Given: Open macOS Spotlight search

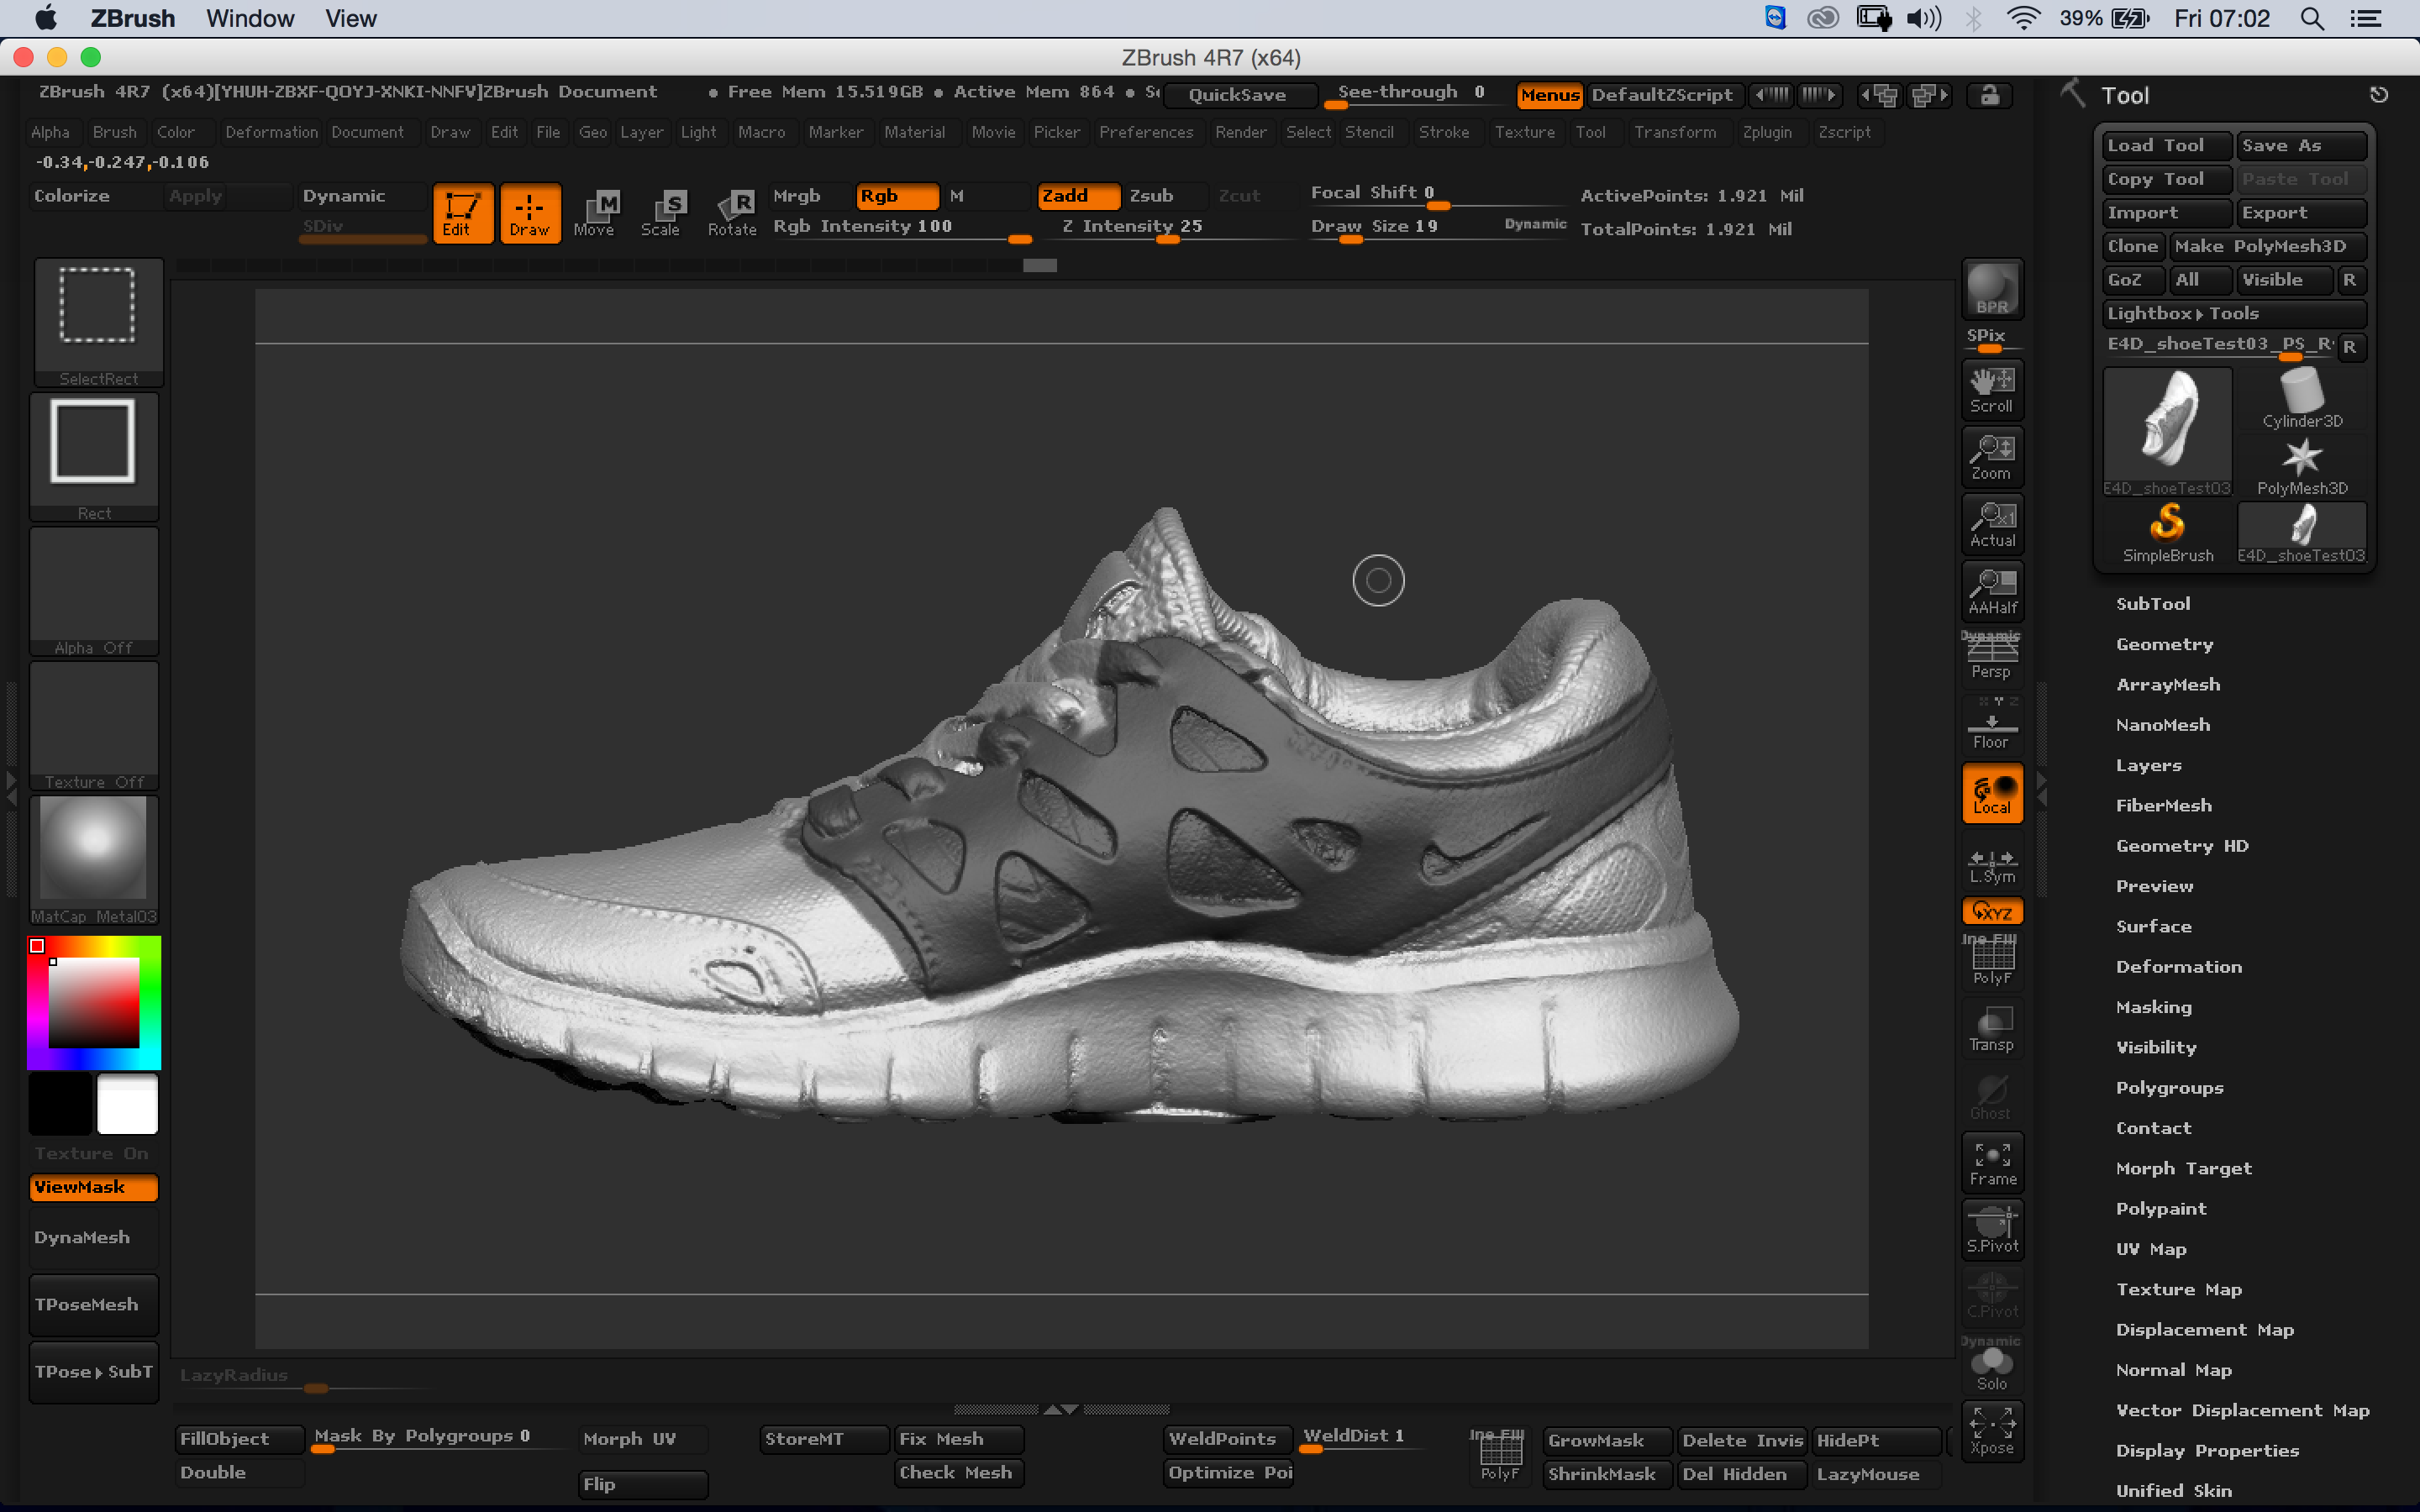Looking at the screenshot, I should 2311,18.
